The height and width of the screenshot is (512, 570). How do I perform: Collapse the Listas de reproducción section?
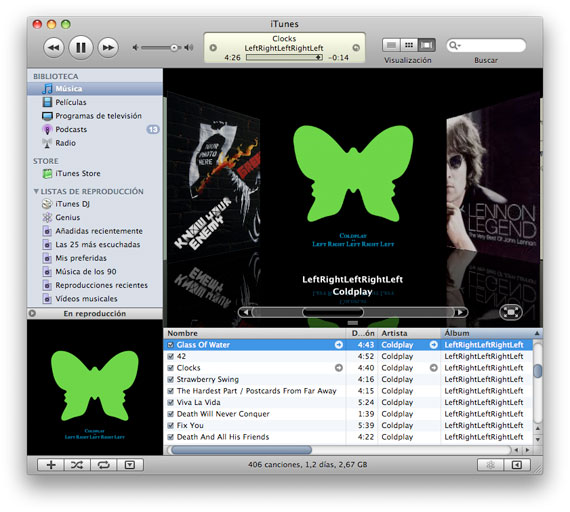click(x=36, y=191)
